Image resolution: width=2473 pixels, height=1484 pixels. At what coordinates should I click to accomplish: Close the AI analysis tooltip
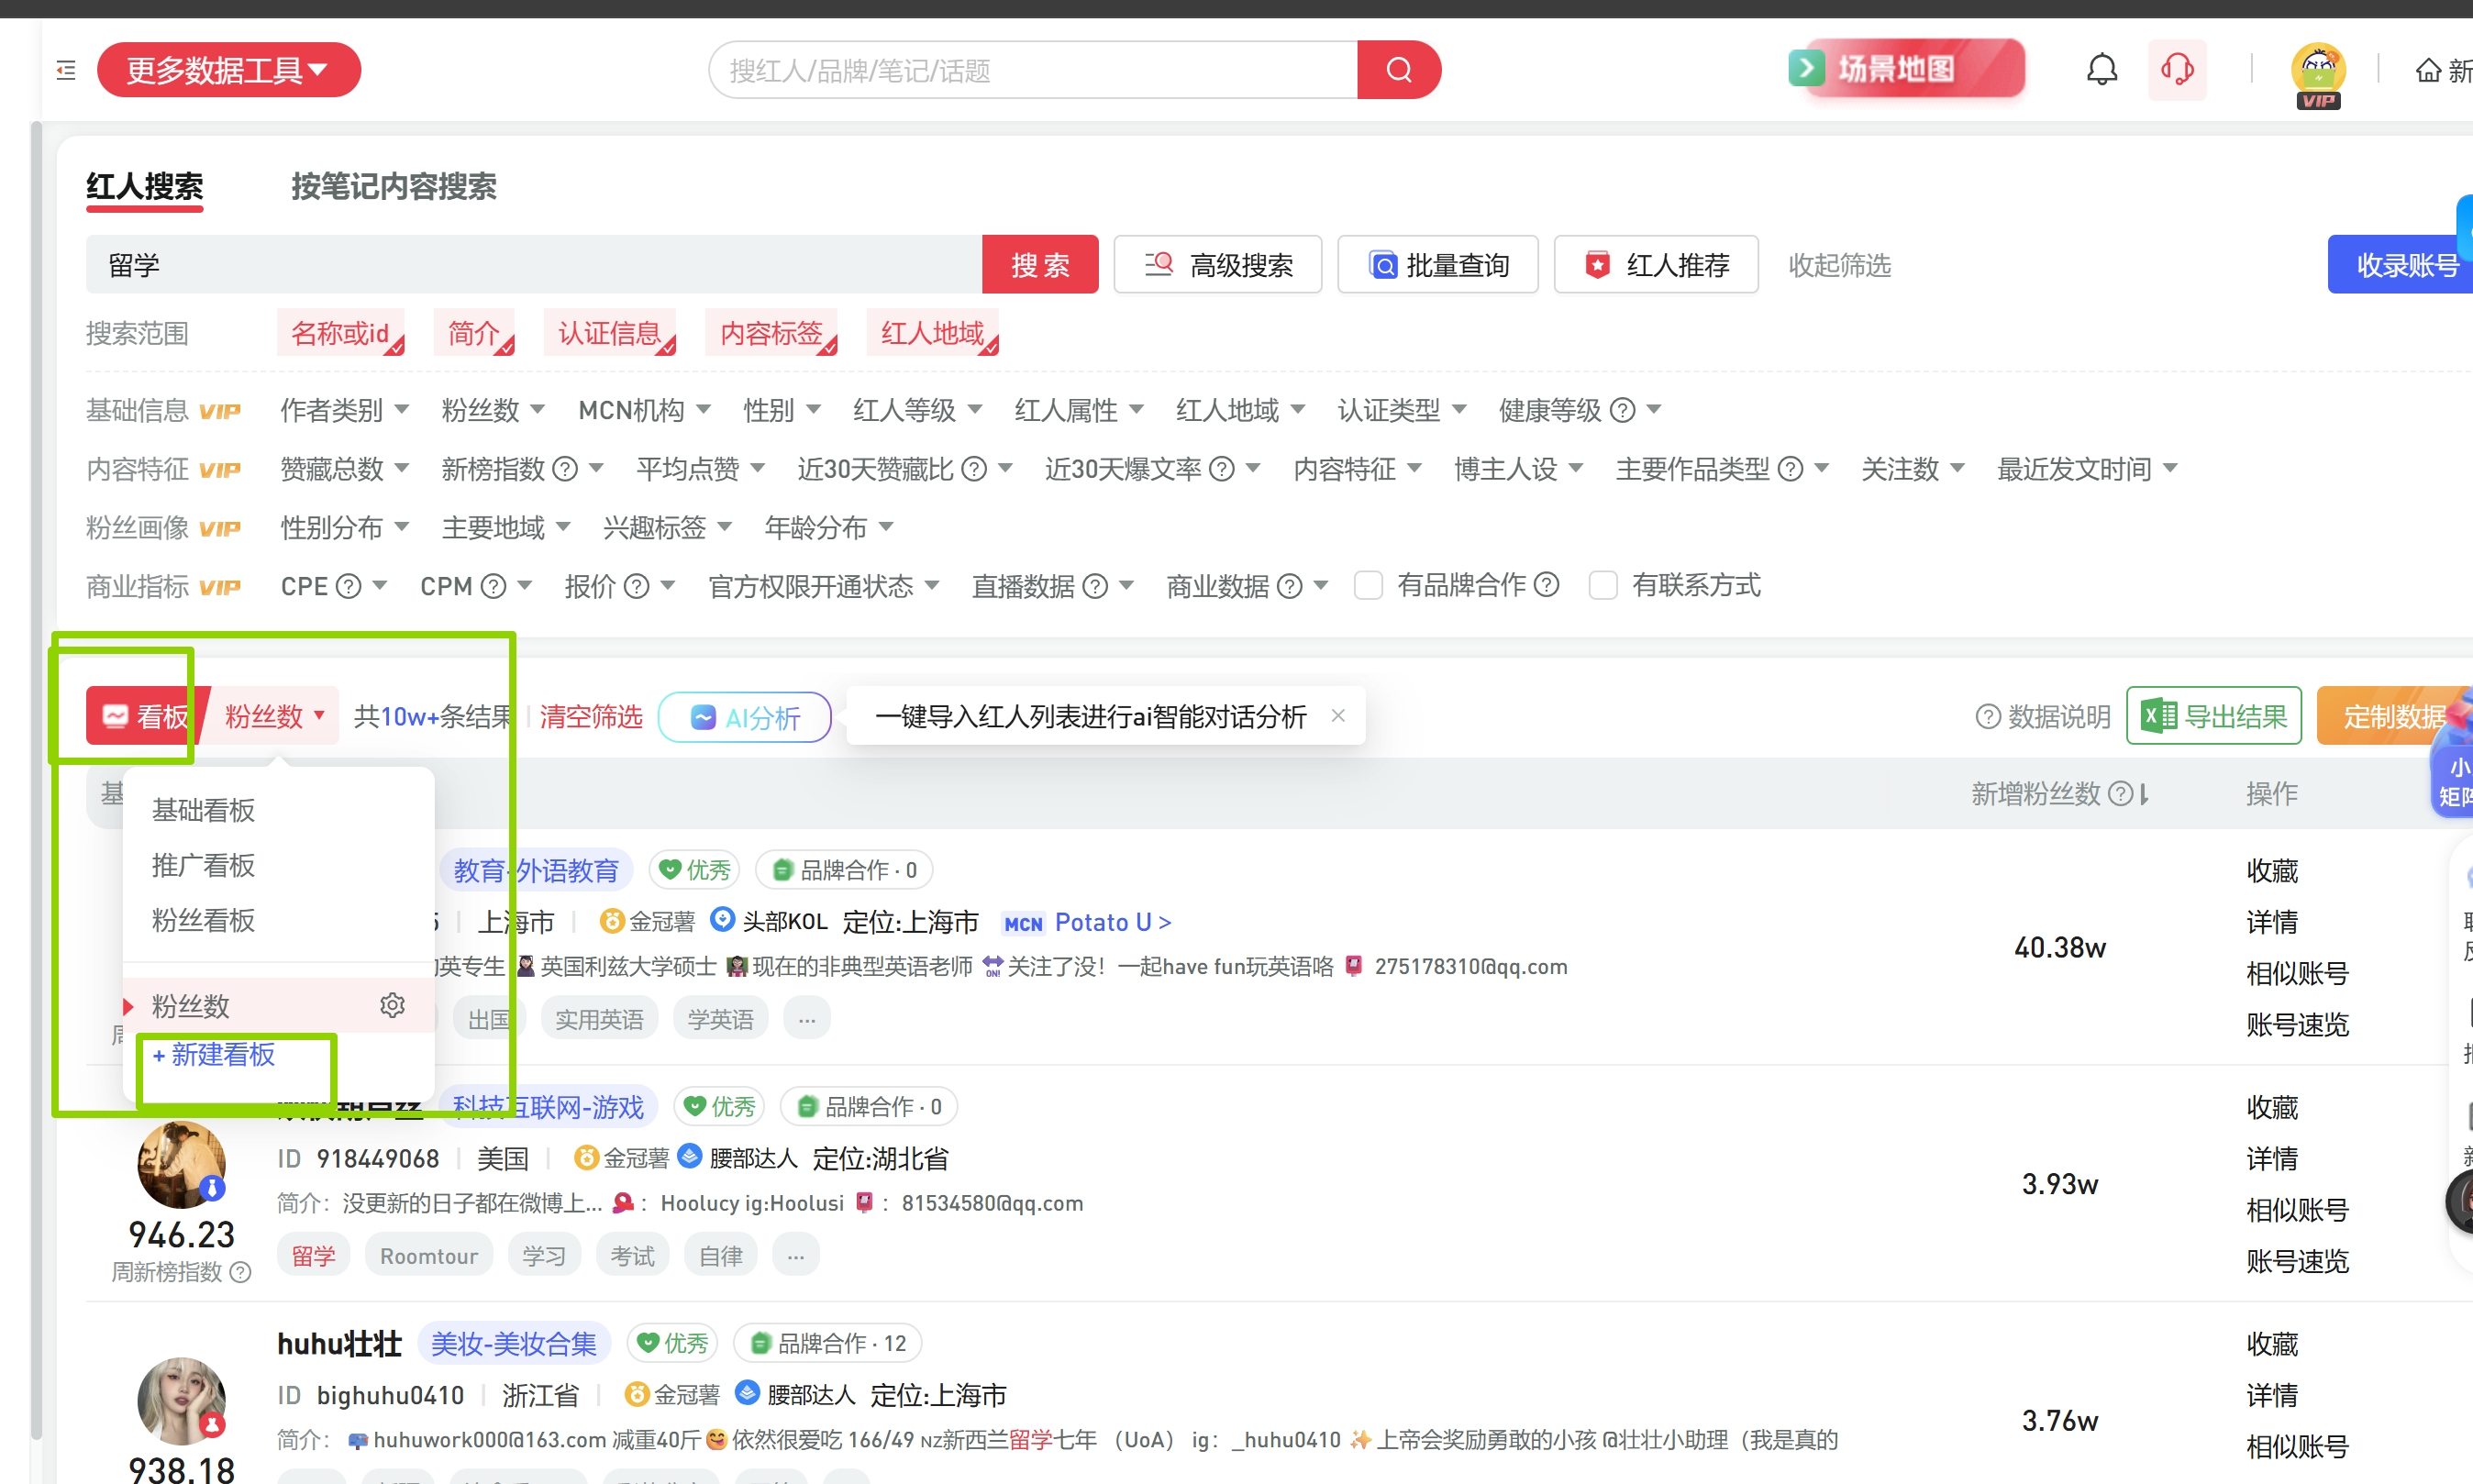pyautogui.click(x=1337, y=715)
